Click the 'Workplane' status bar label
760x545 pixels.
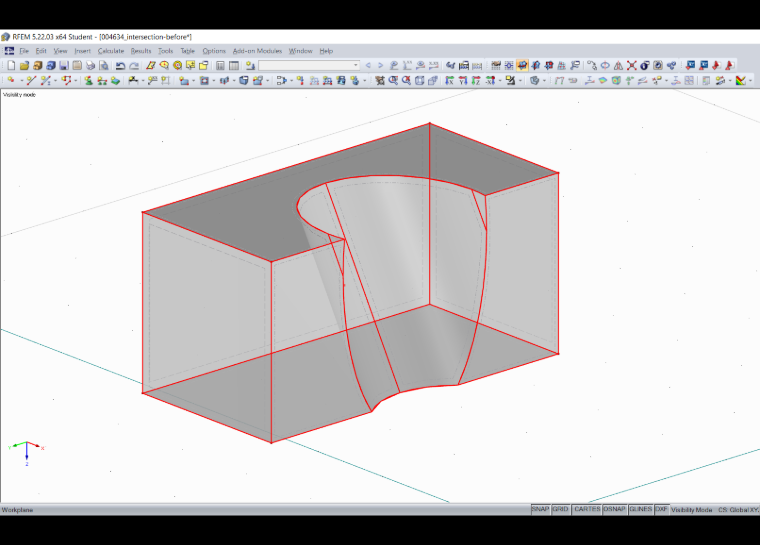pos(17,510)
